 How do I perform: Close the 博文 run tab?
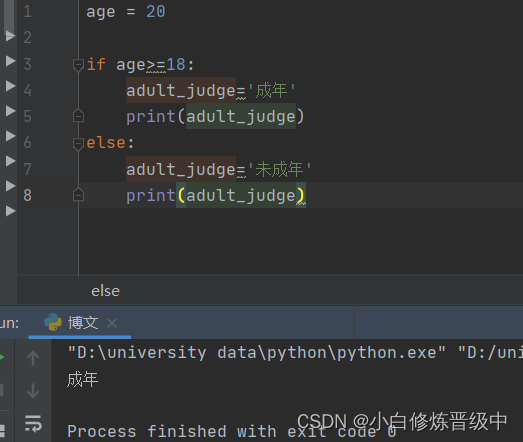112,323
